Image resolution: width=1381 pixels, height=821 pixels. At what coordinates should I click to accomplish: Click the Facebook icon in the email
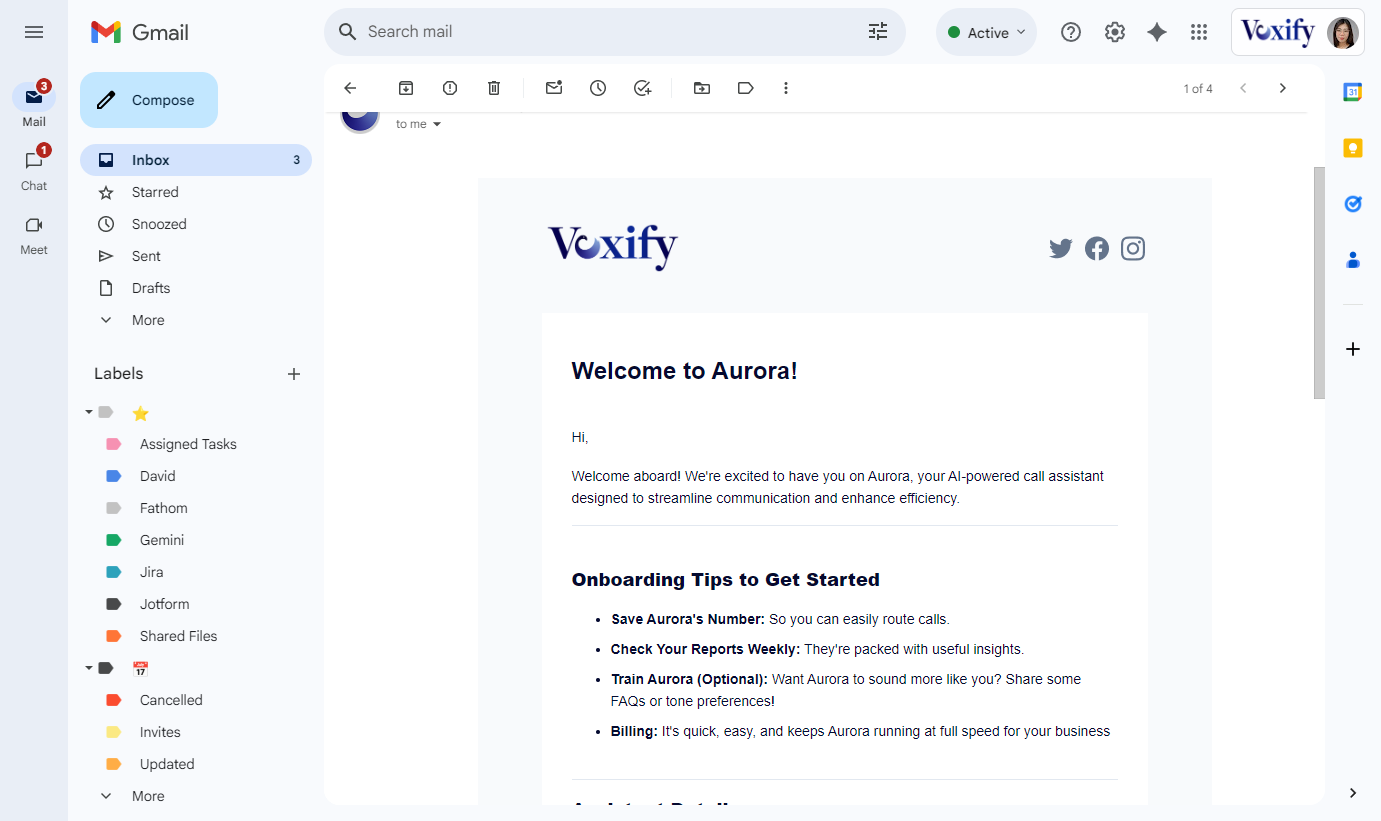coord(1097,248)
